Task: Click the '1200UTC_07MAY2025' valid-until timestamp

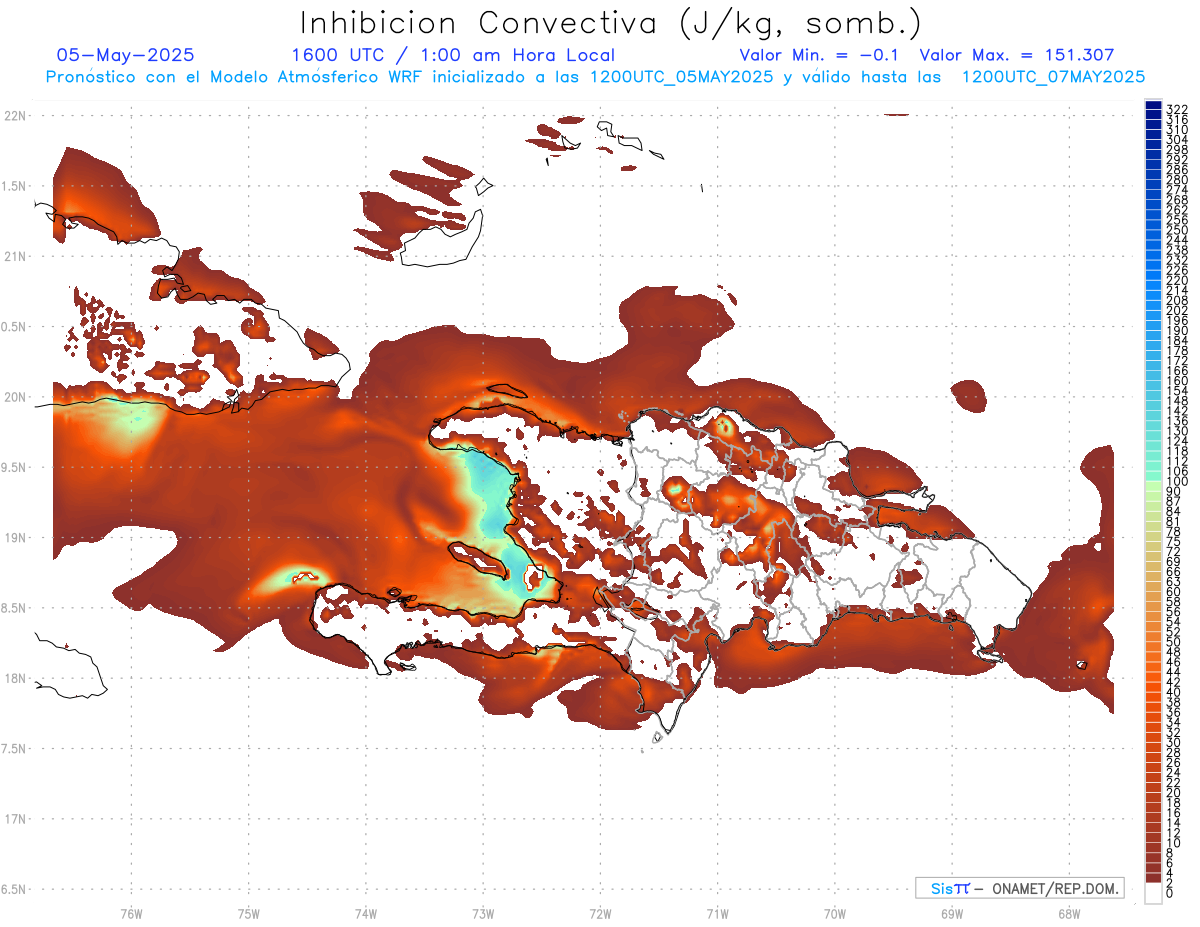Action: 1053,76
